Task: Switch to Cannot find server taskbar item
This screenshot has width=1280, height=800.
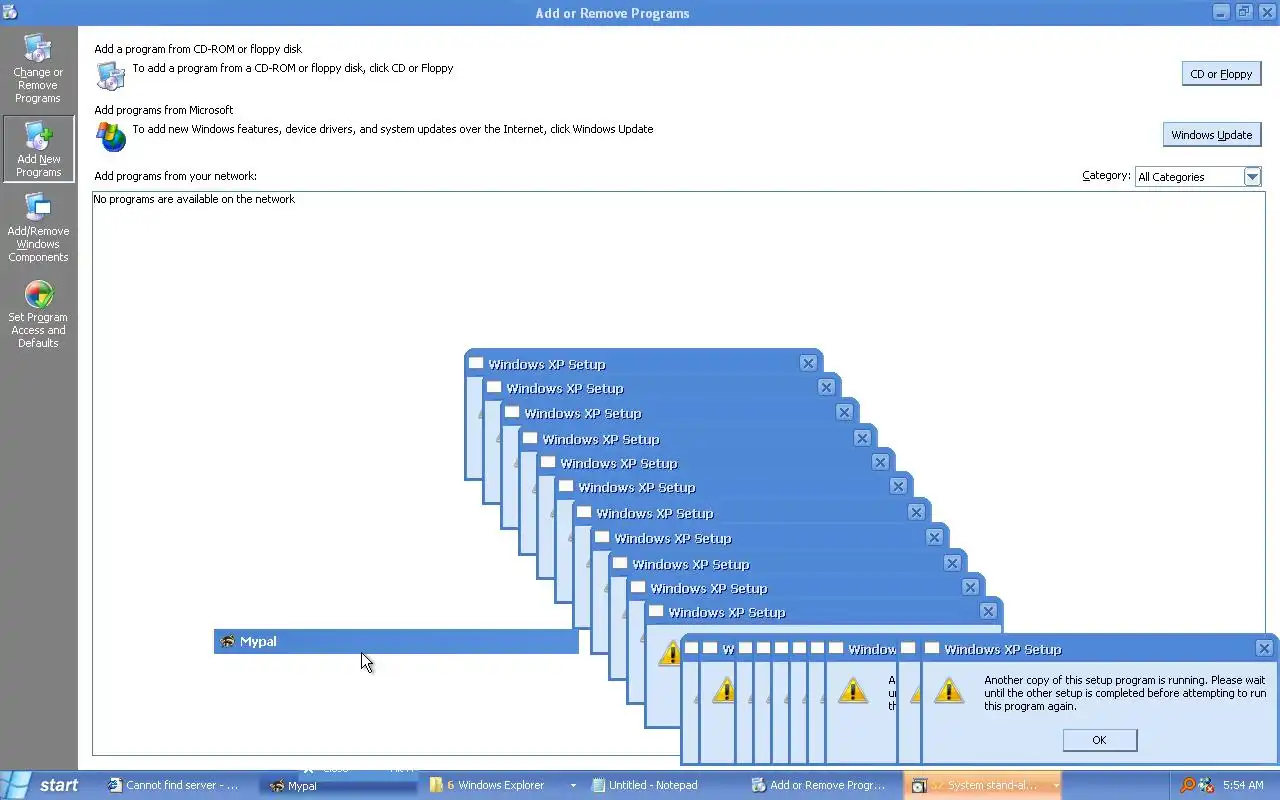Action: tap(181, 785)
